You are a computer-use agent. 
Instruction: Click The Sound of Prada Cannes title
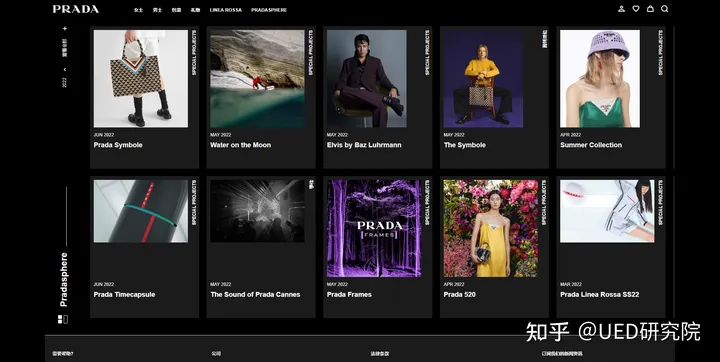coord(255,294)
